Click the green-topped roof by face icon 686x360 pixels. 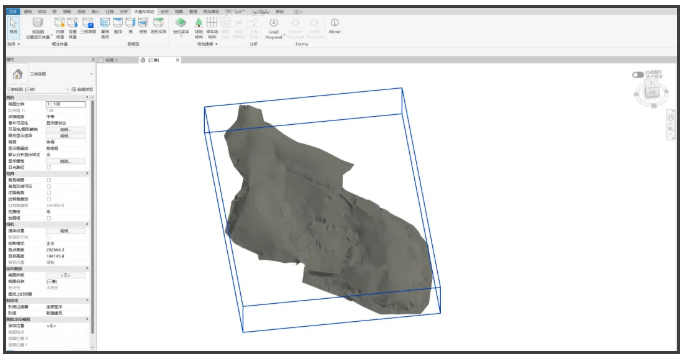(x=159, y=26)
